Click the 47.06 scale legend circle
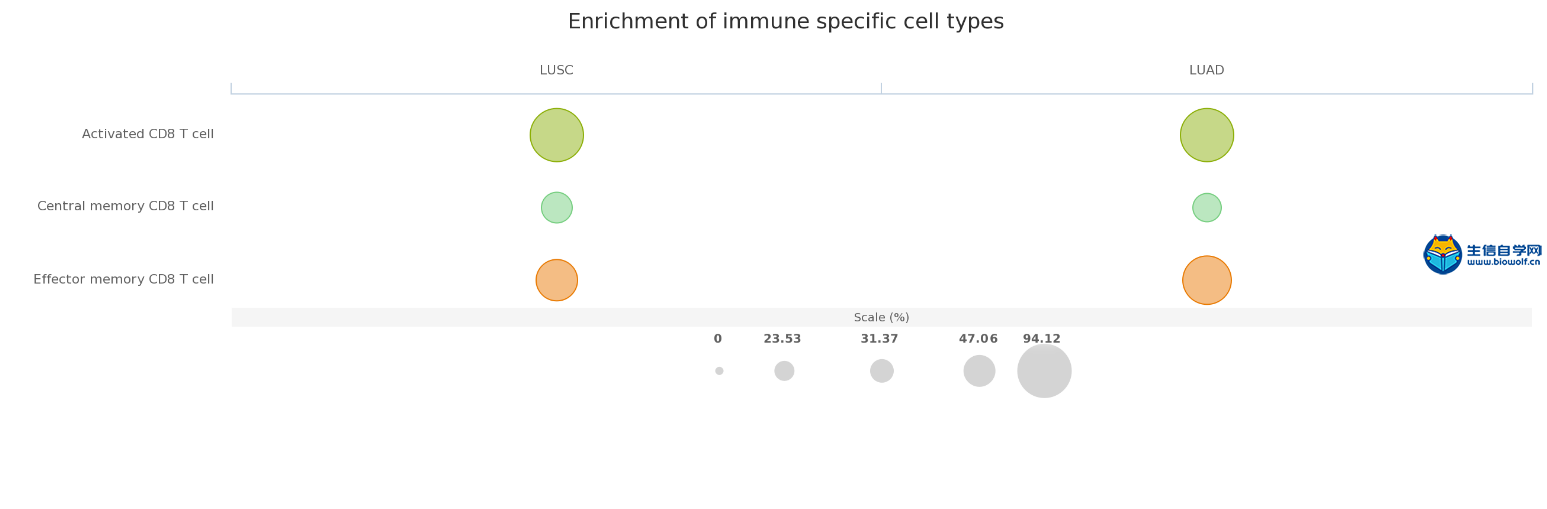The height and width of the screenshot is (509, 1547). pyautogui.click(x=980, y=371)
